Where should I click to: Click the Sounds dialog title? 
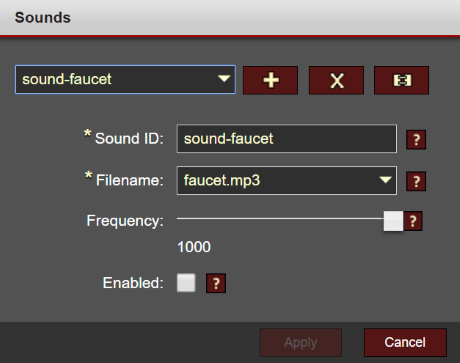(43, 17)
